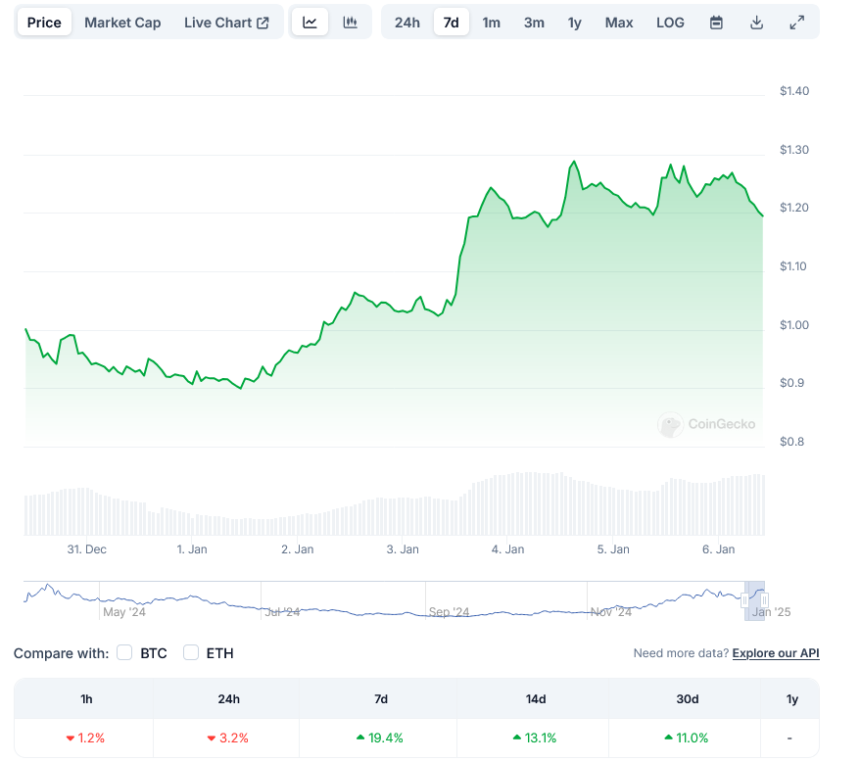
Task: Set chart range to 3m
Action: [x=534, y=22]
